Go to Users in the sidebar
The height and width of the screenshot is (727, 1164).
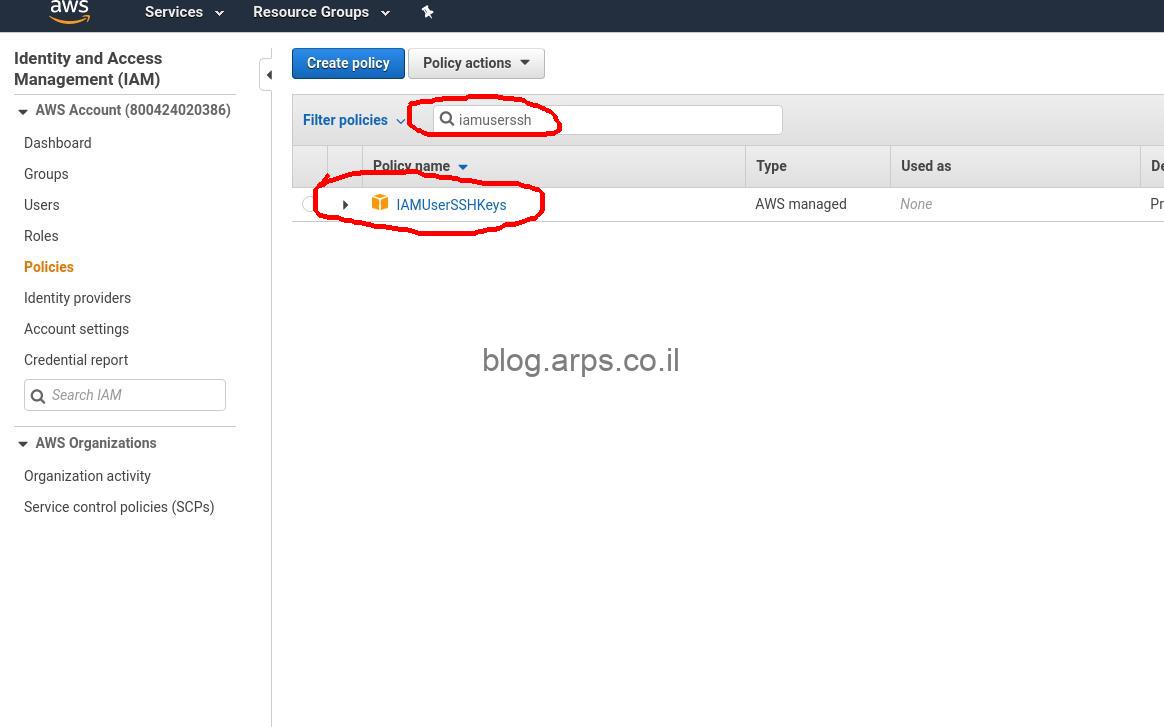[42, 205]
